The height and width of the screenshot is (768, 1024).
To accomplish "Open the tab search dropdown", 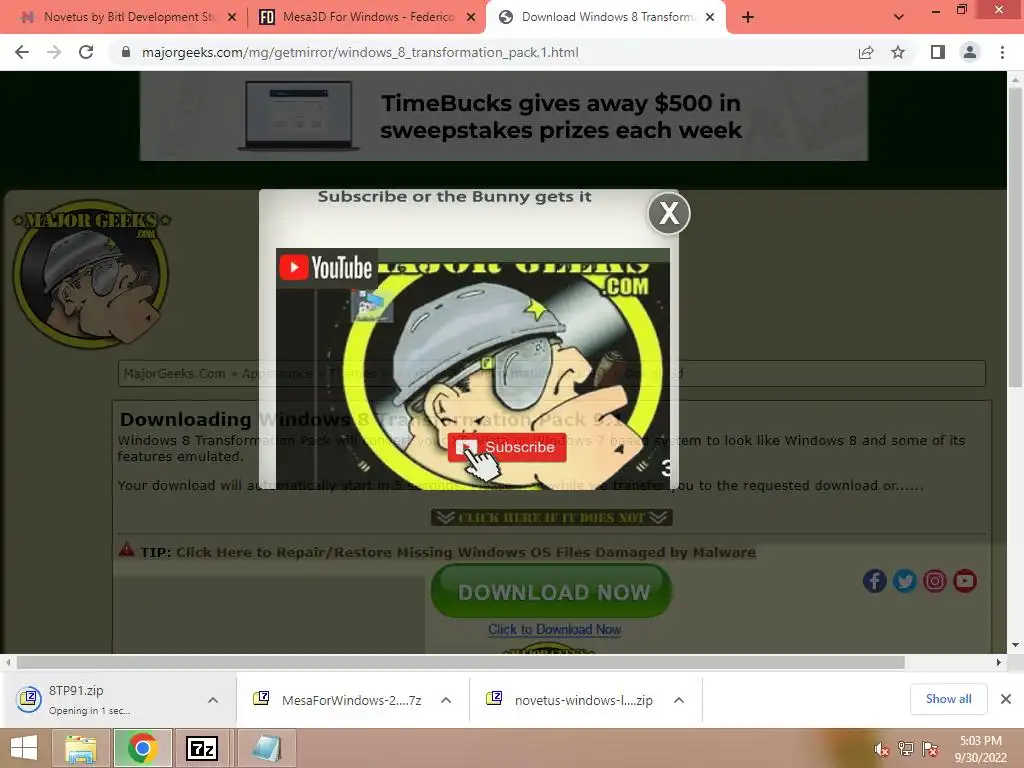I will (899, 17).
